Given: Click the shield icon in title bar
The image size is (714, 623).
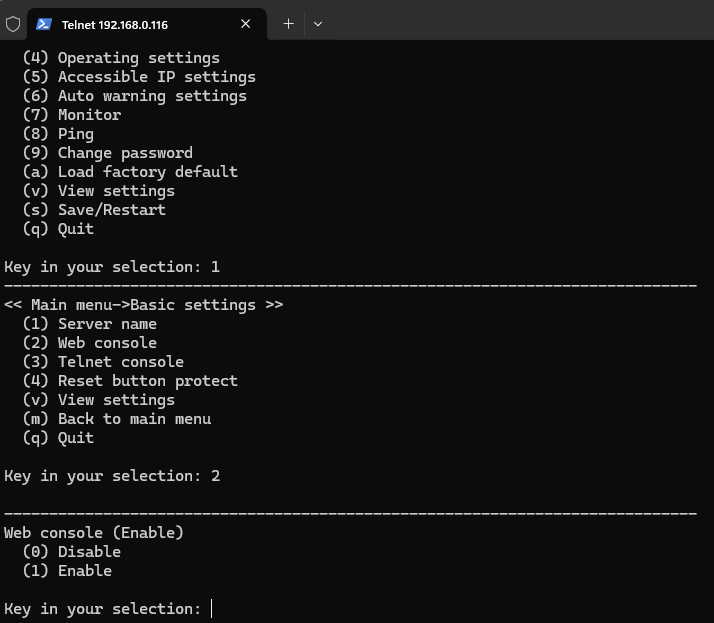Looking at the screenshot, I should pos(13,23).
